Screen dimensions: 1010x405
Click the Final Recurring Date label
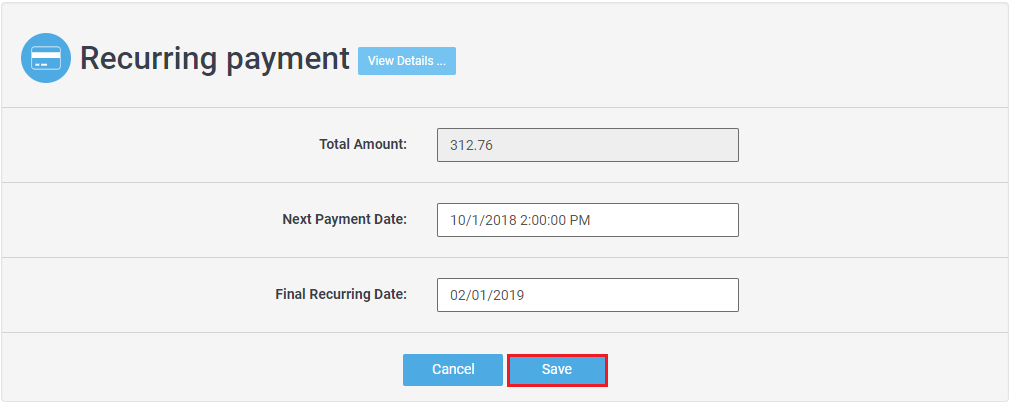(341, 294)
